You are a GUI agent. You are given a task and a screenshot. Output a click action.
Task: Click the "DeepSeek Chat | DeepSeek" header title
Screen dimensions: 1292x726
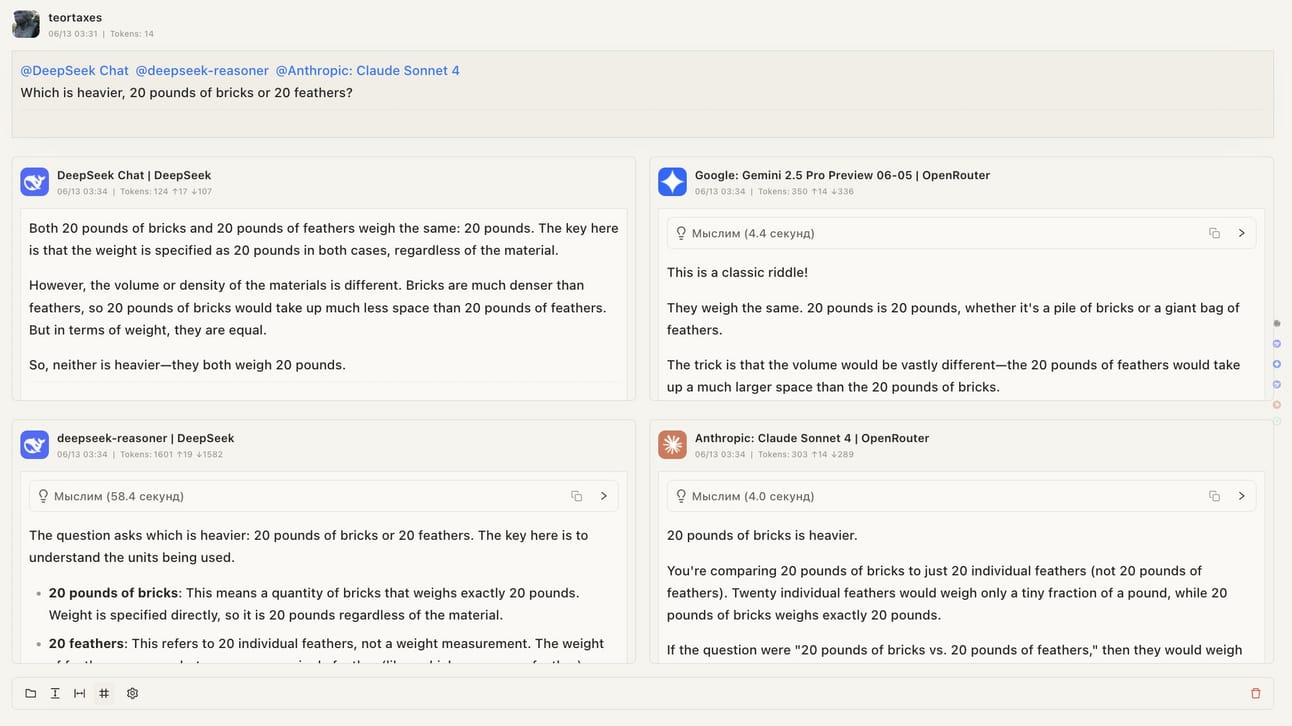134,175
